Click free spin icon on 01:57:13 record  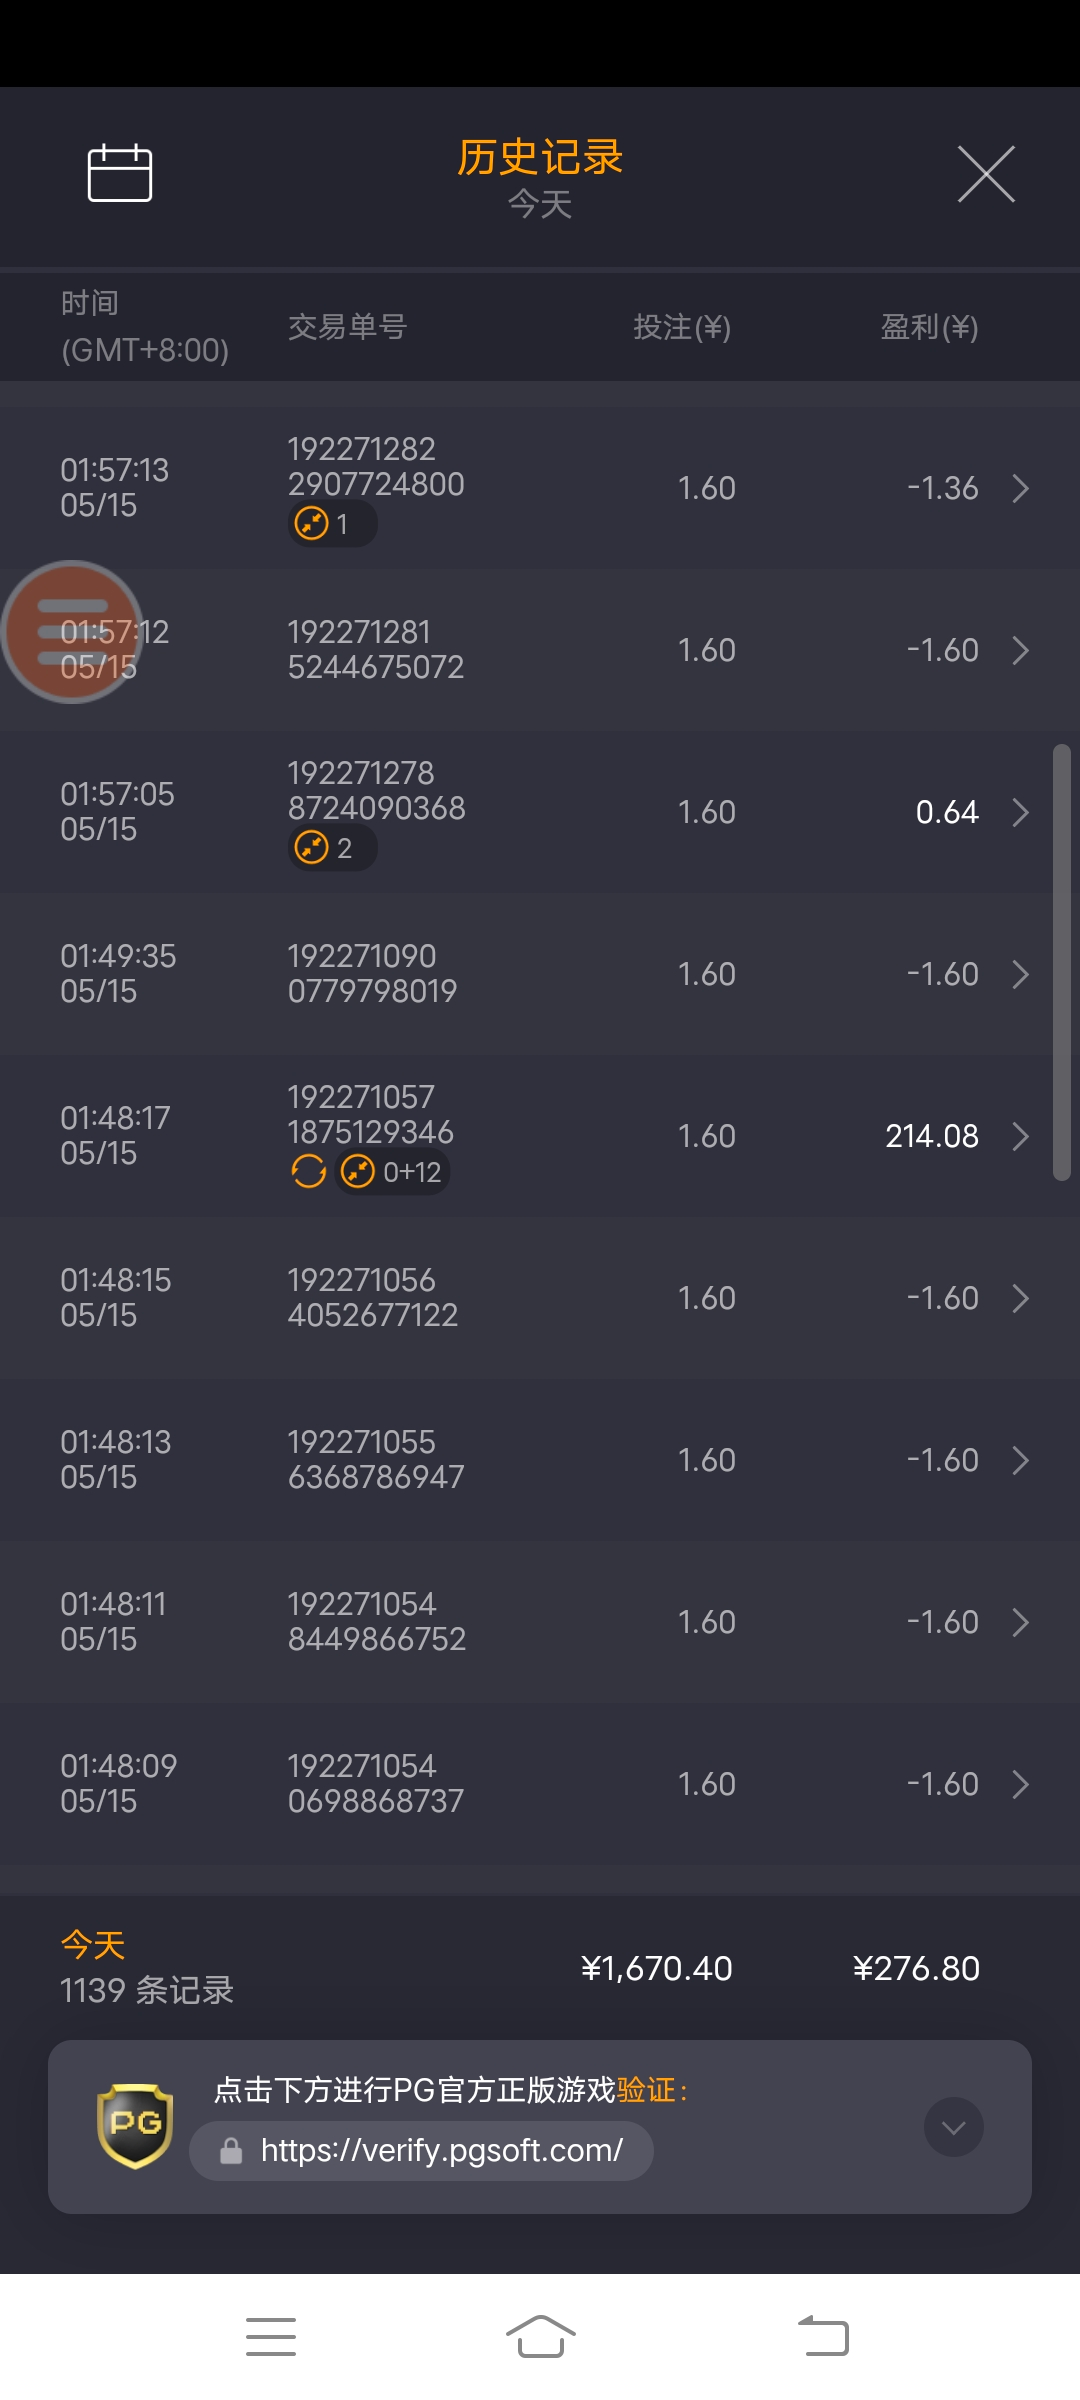point(312,523)
